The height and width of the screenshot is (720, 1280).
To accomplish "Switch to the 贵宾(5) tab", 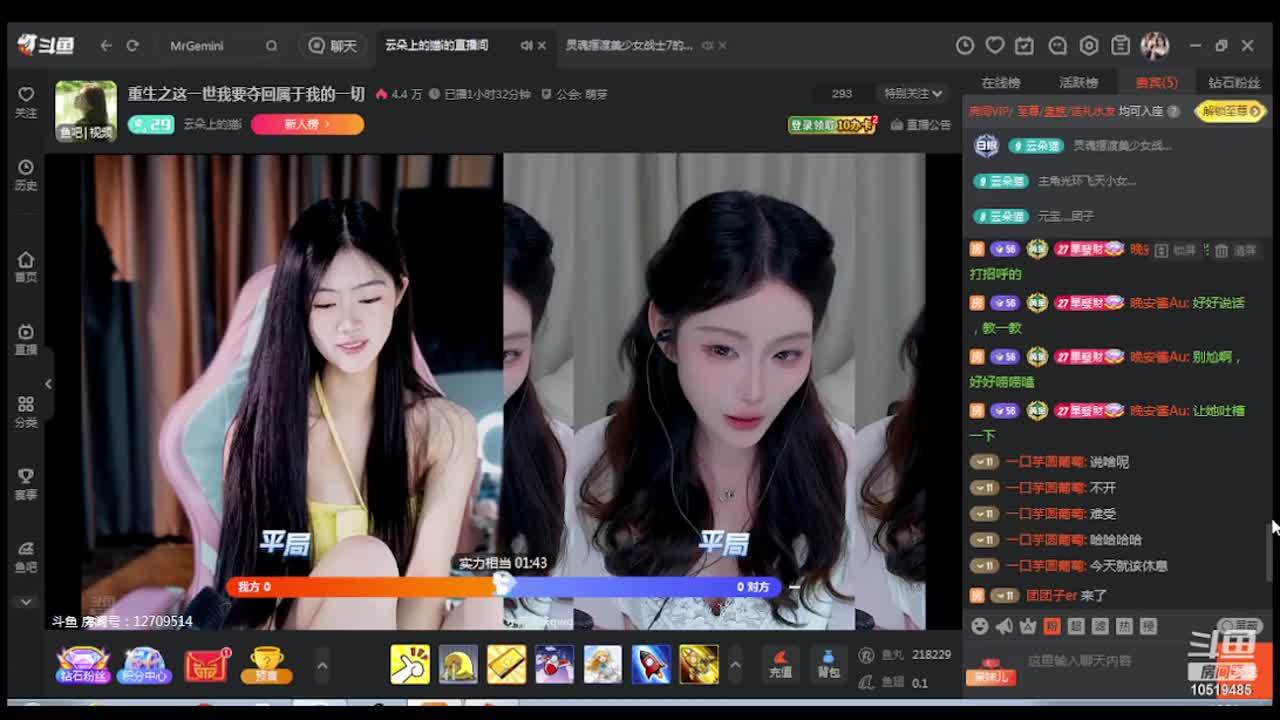I will tap(1156, 83).
